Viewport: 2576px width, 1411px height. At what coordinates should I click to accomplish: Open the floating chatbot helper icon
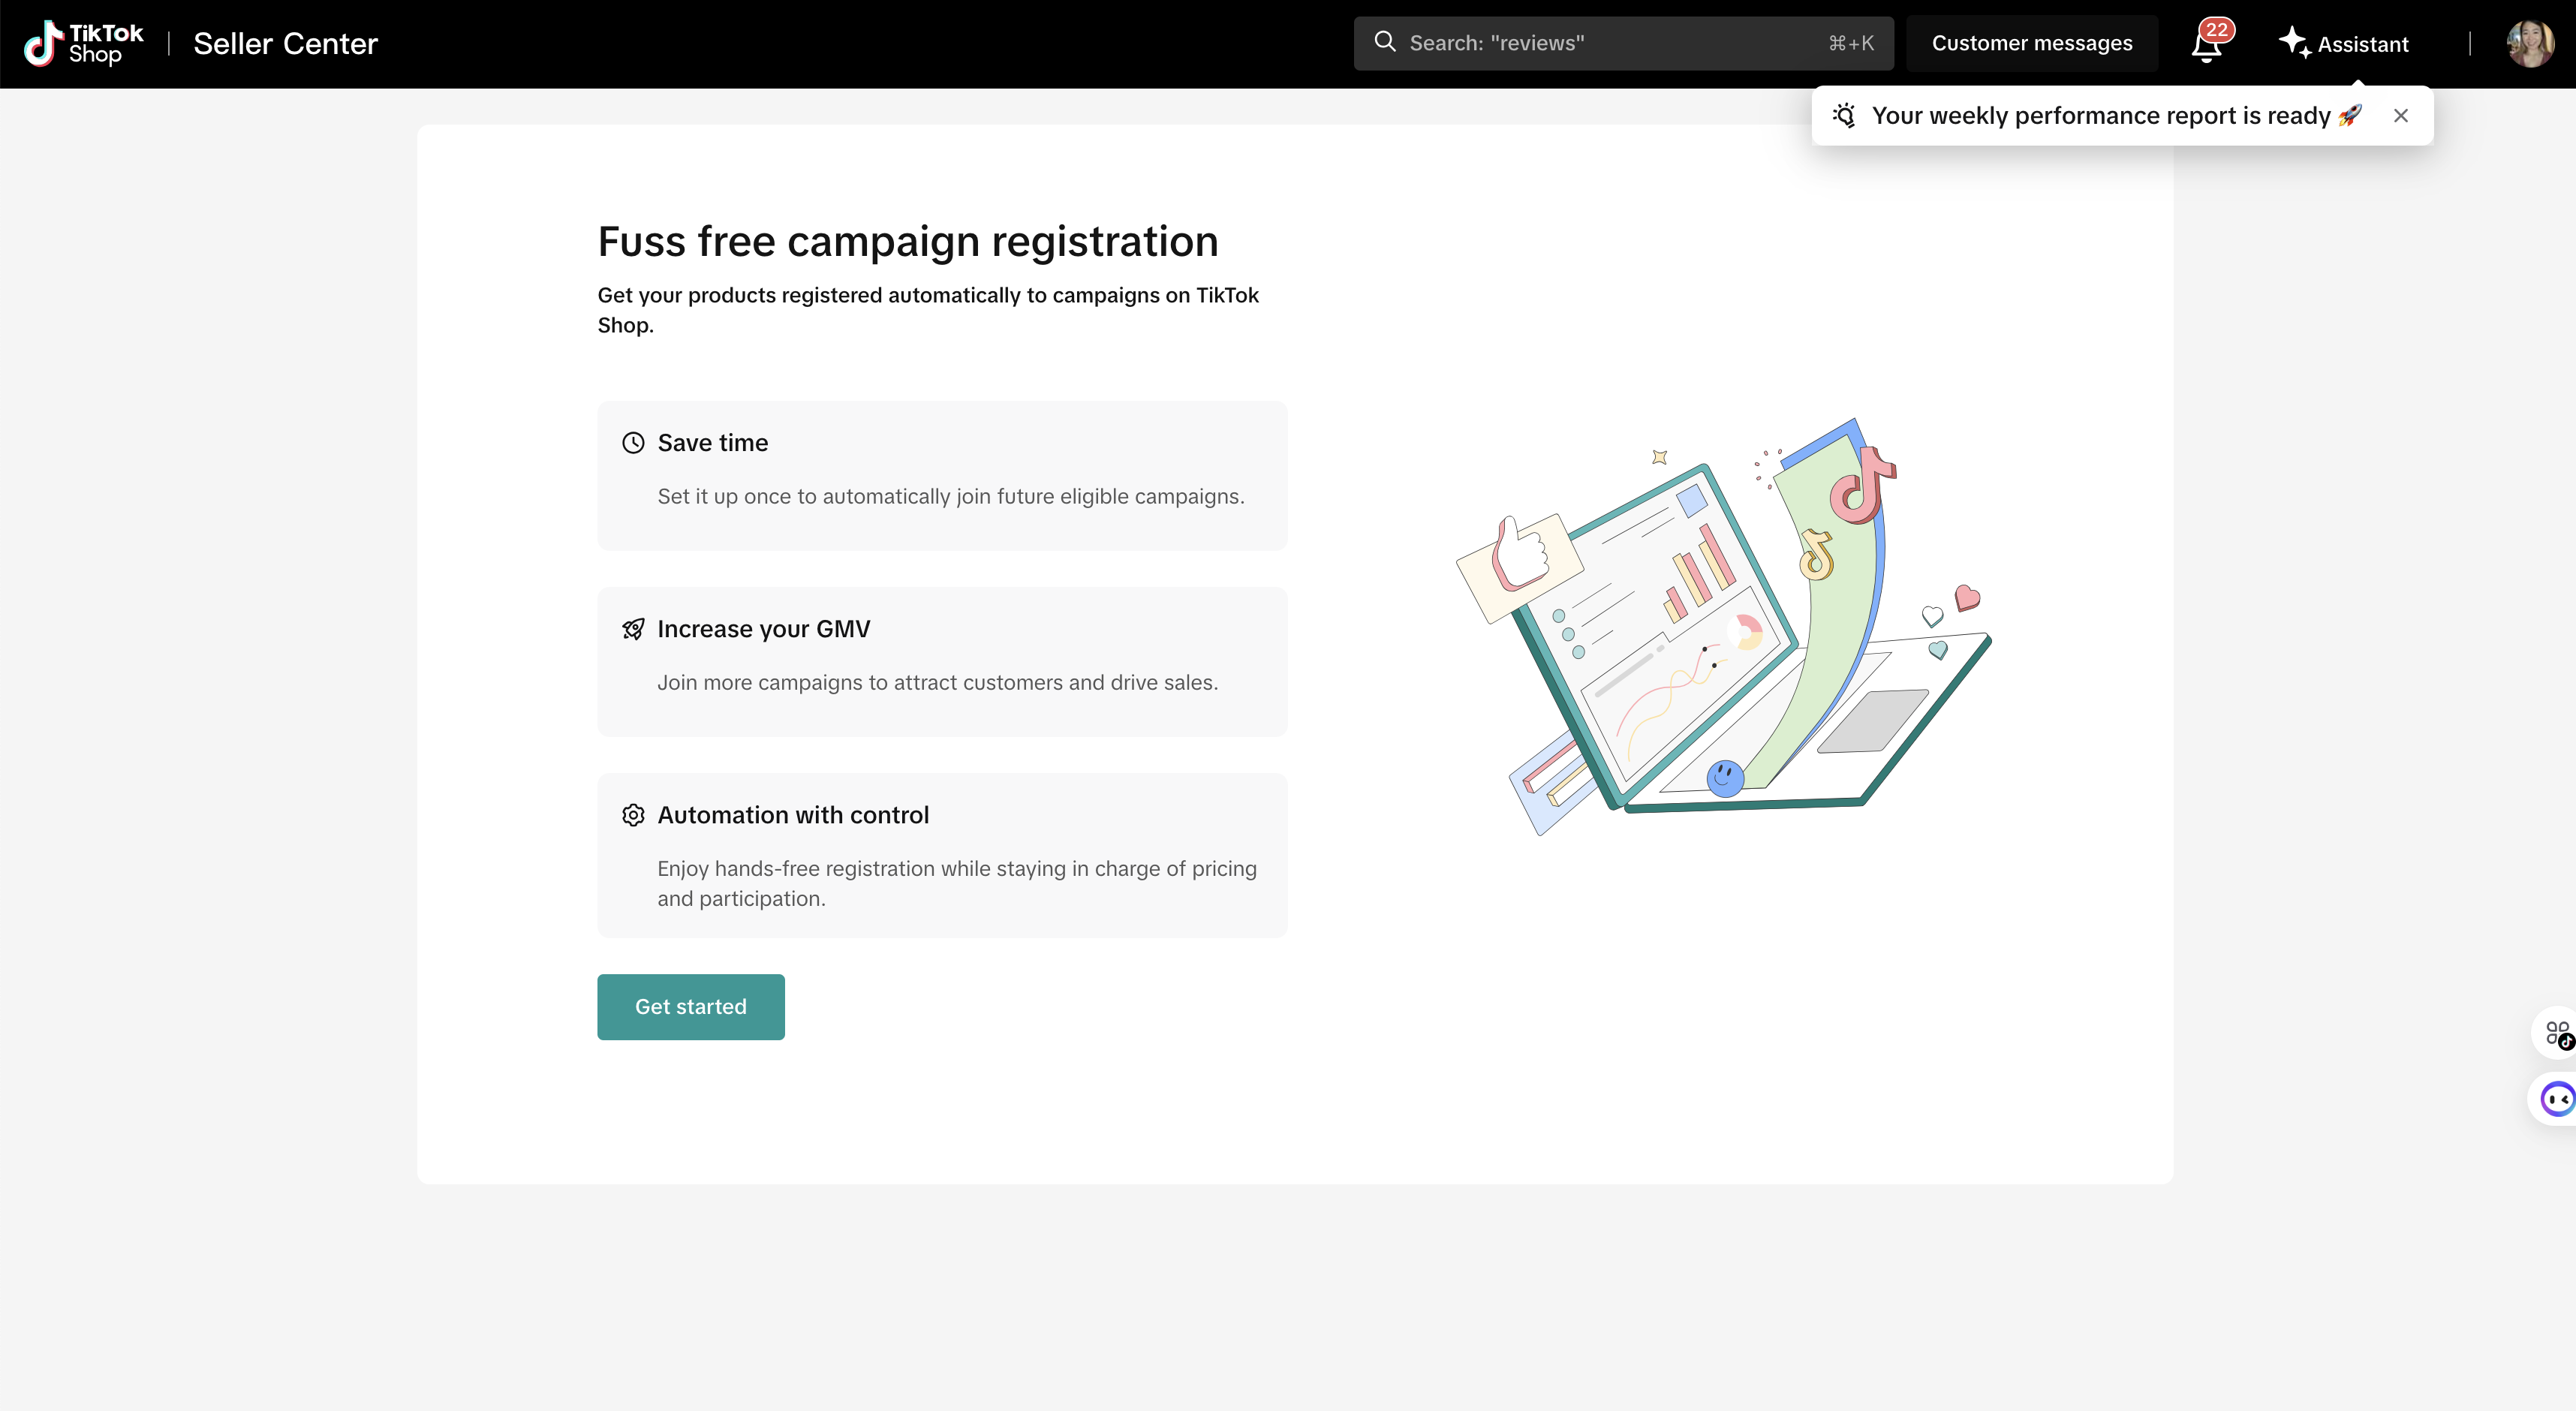(x=2556, y=1099)
